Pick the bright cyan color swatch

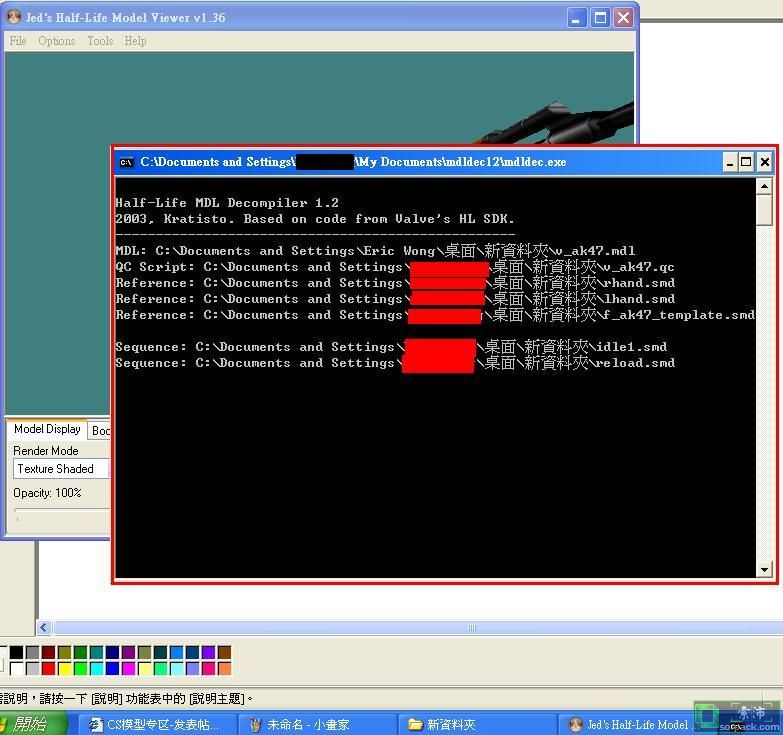[x=96, y=668]
